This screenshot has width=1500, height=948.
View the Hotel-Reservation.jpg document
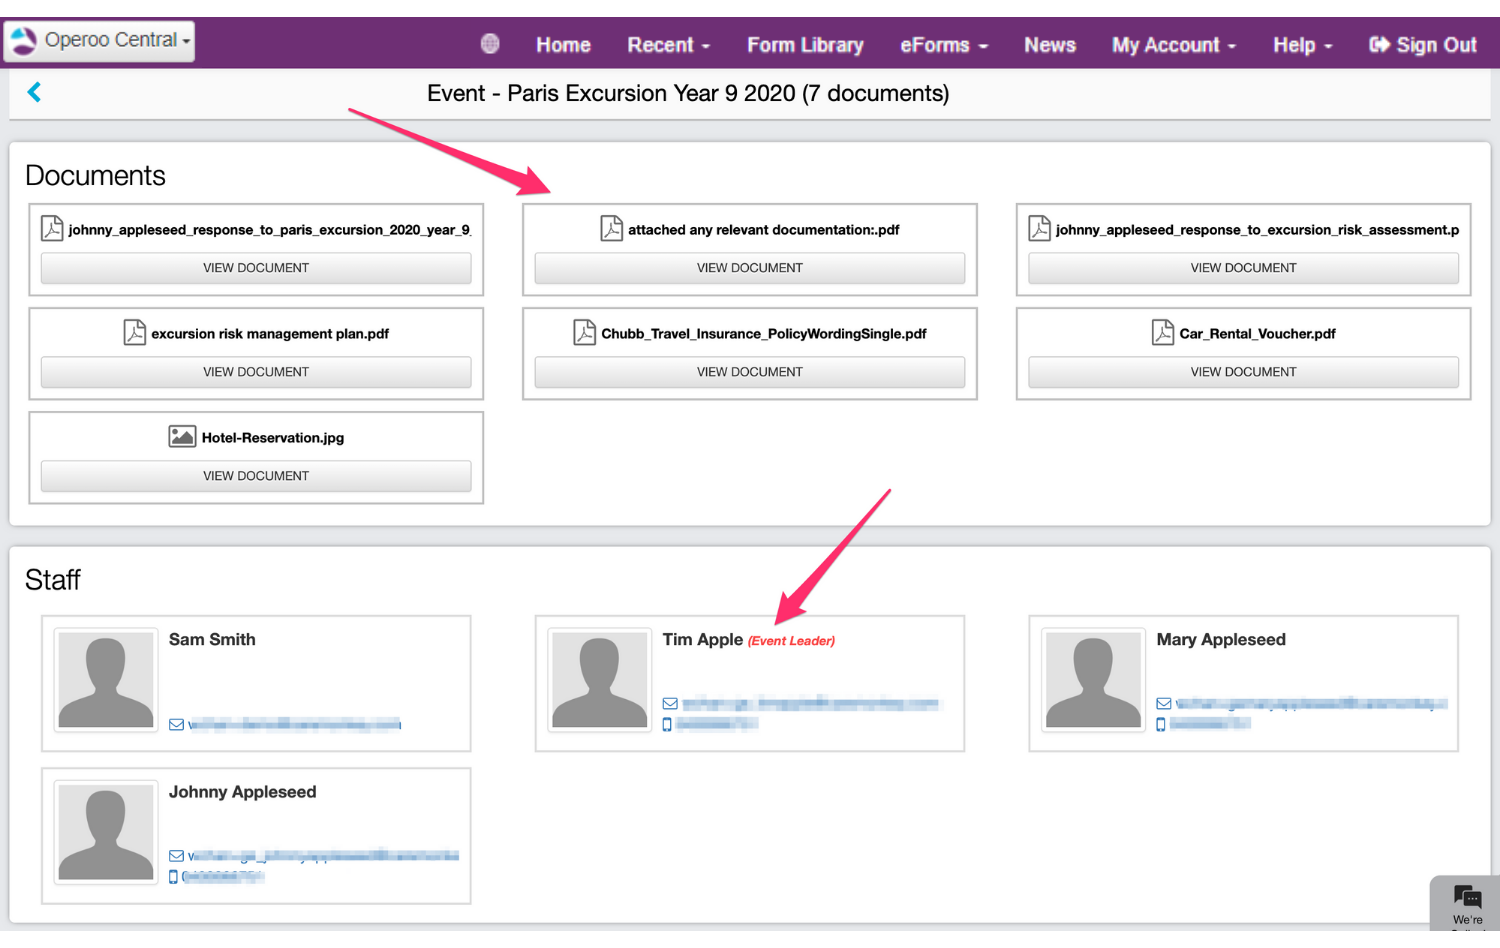pos(256,476)
